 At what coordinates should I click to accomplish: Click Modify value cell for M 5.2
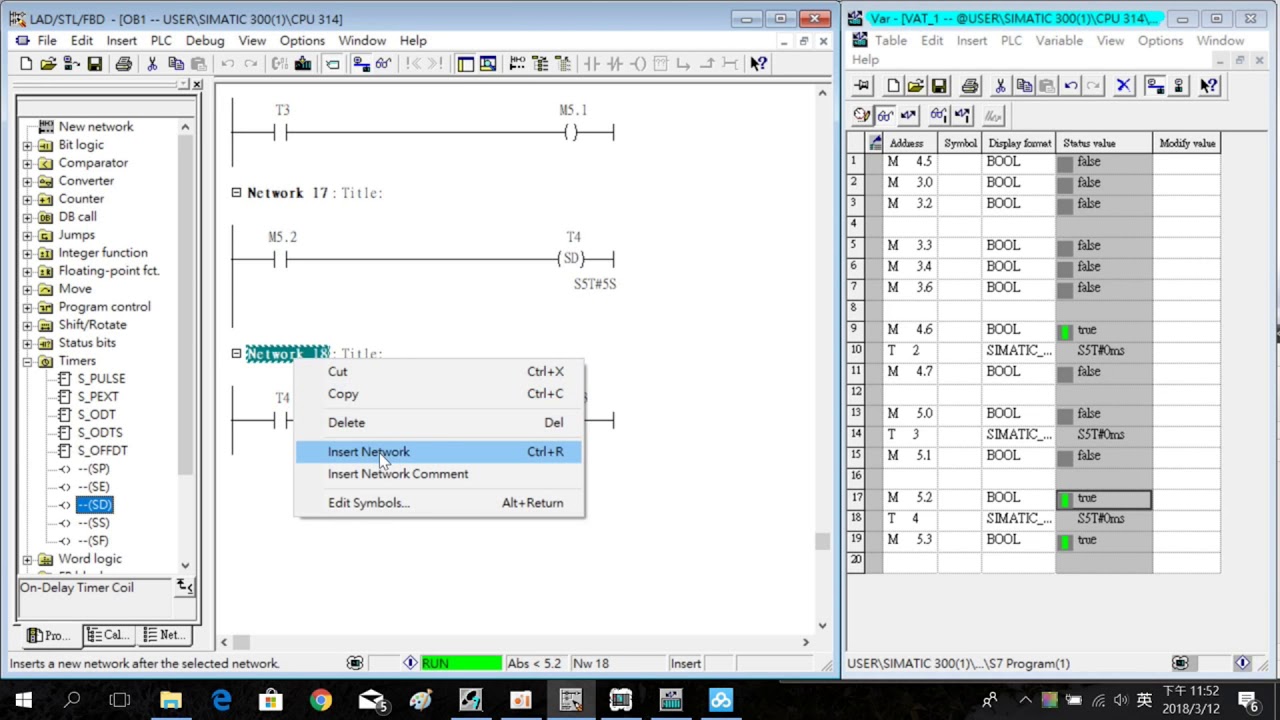tap(1186, 498)
